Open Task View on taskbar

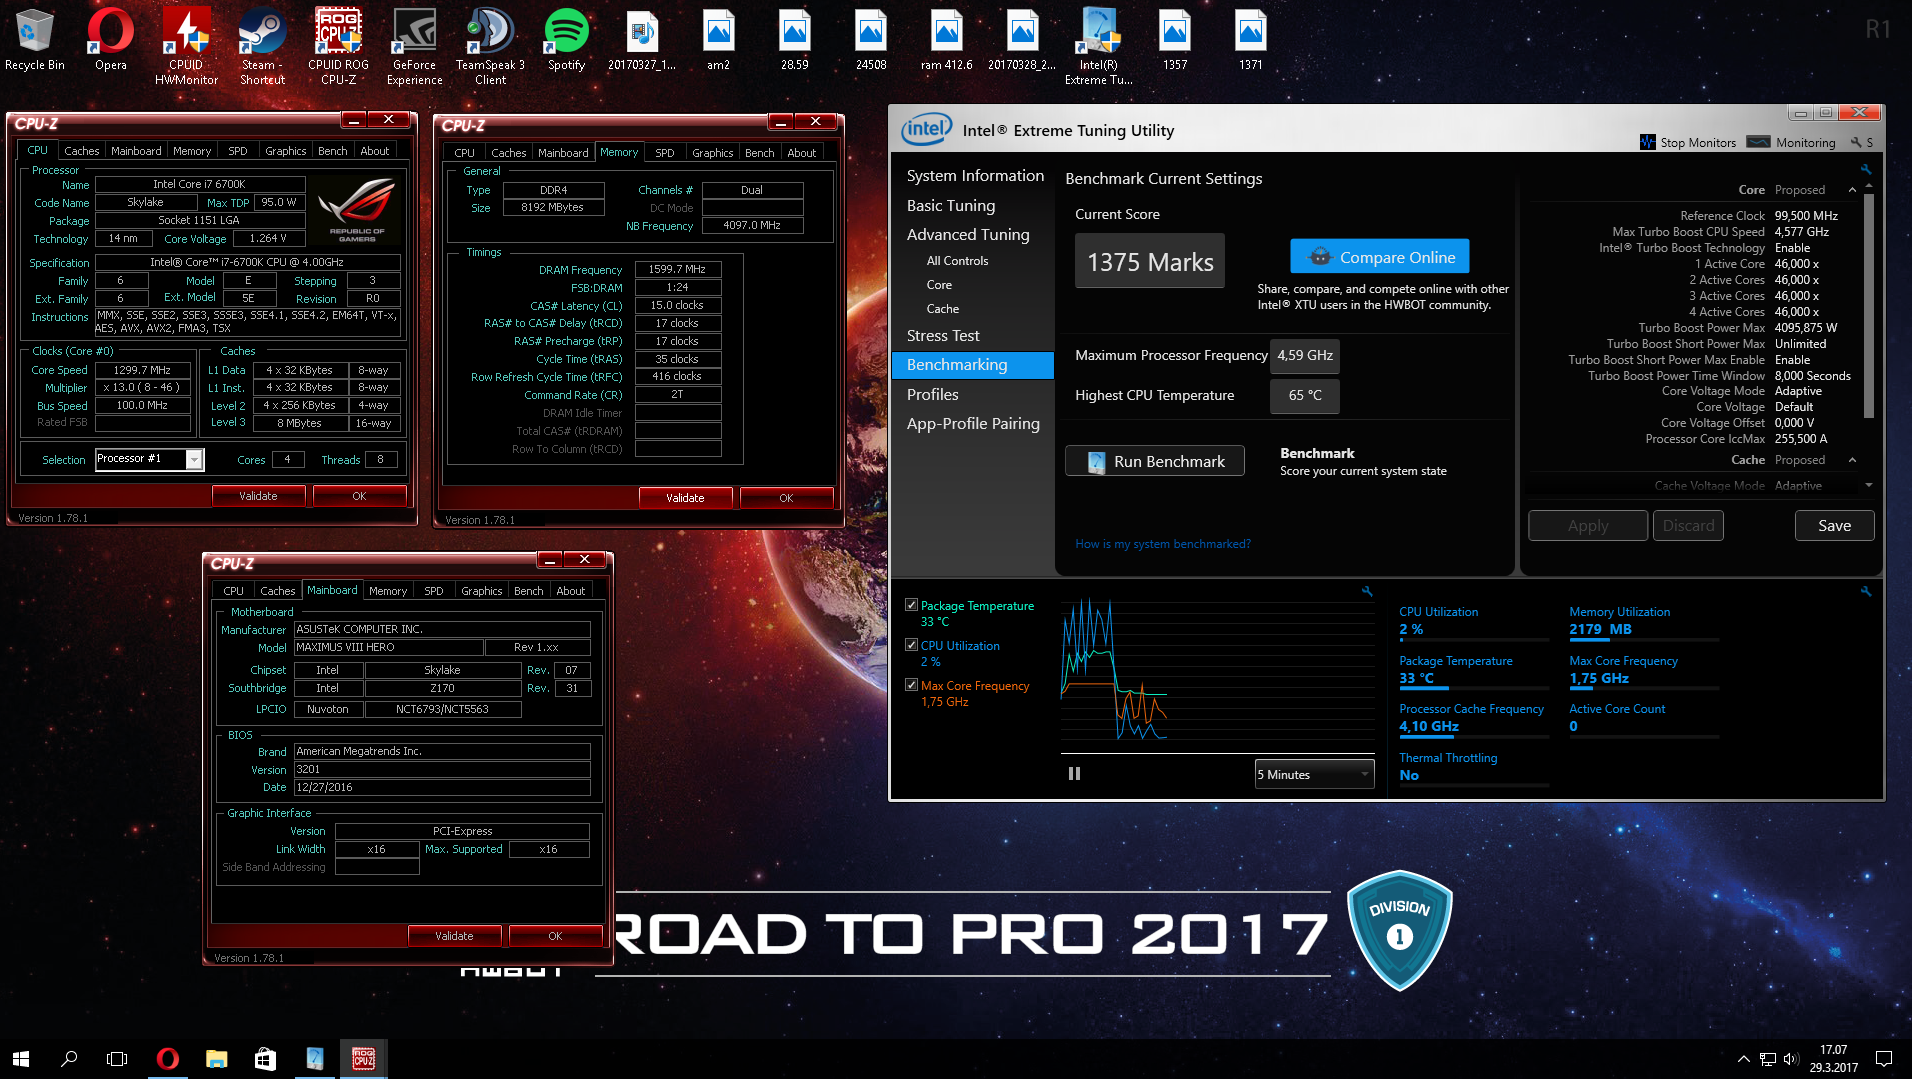point(117,1058)
